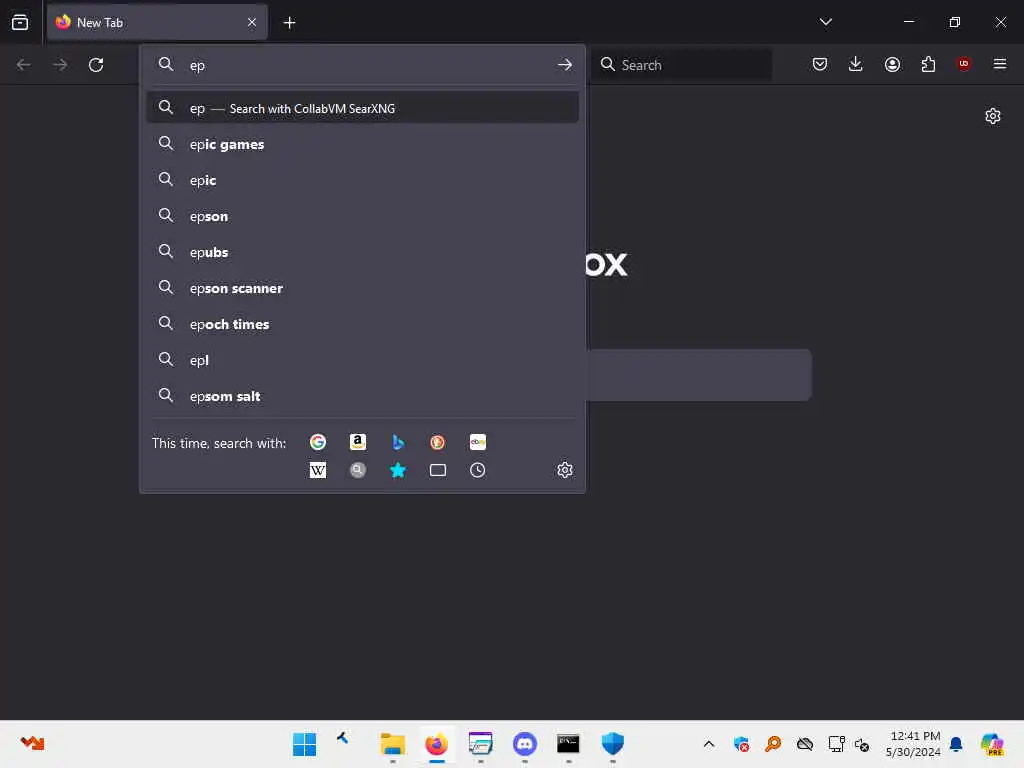Choose the 'epsom salt' suggestion
The image size is (1024, 768).
(362, 396)
